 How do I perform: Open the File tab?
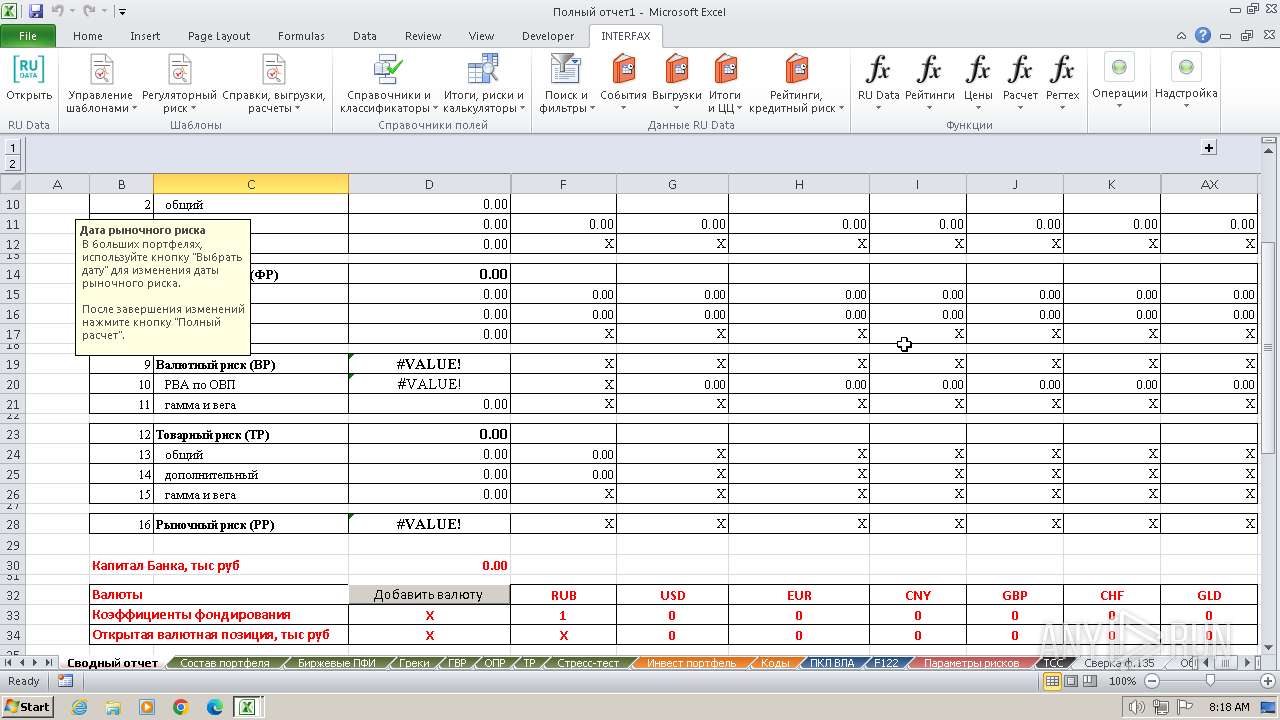coord(28,36)
